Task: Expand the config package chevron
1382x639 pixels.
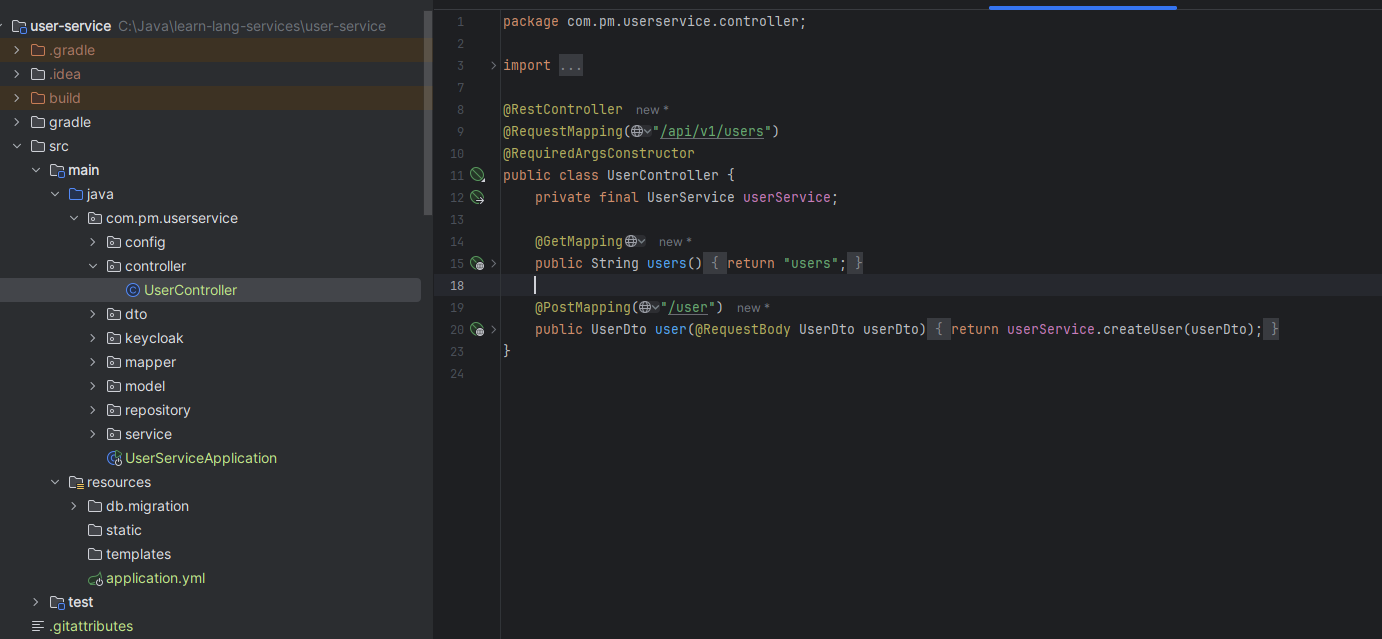Action: 93,242
